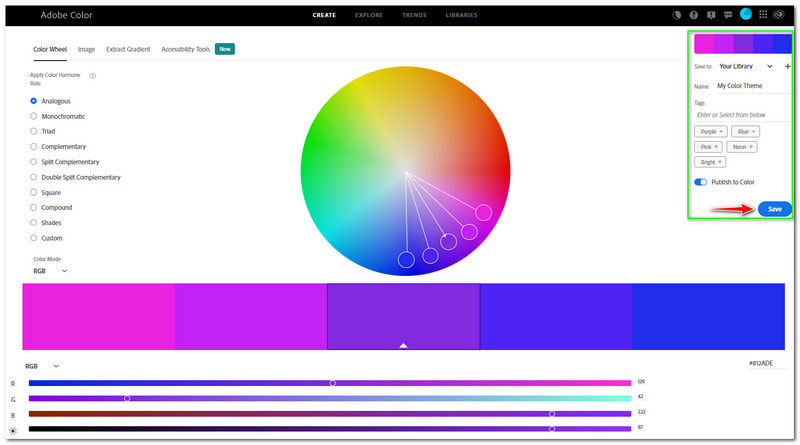Click the brightness value 87 field
Image resolution: width=800 pixels, height=445 pixels.
[640, 427]
